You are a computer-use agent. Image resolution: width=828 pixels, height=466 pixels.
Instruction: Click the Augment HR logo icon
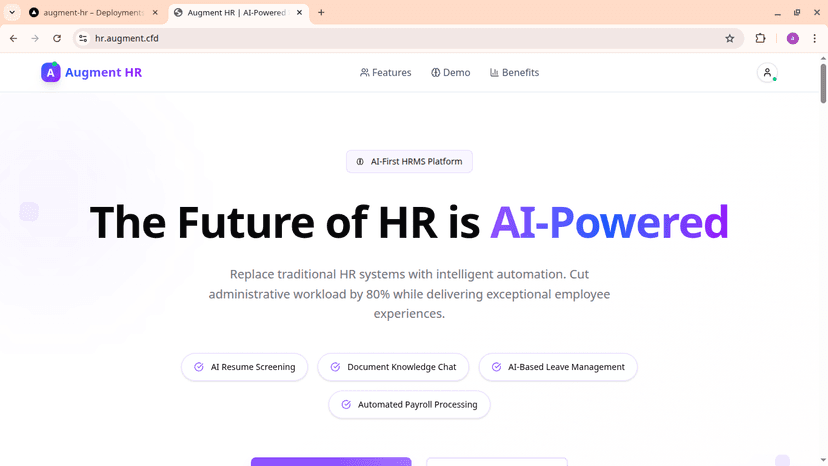click(x=50, y=72)
